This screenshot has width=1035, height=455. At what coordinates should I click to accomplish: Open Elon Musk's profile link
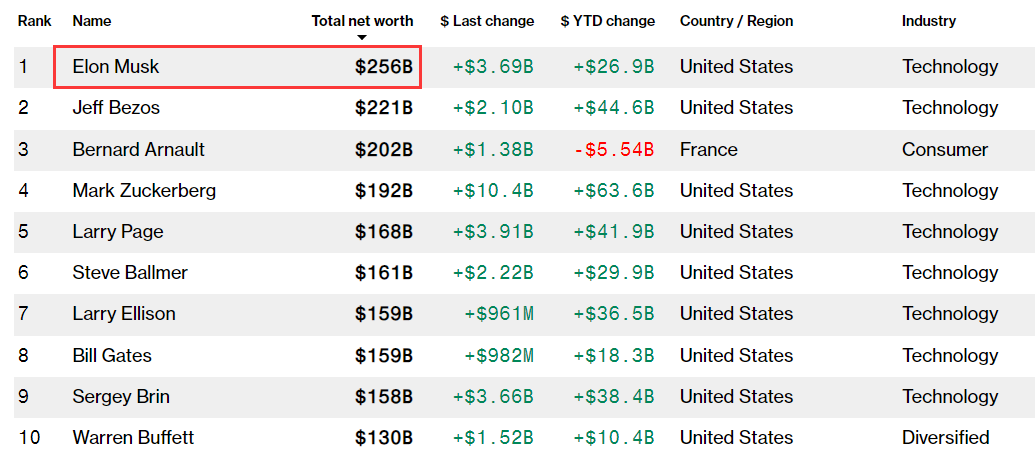[116, 67]
